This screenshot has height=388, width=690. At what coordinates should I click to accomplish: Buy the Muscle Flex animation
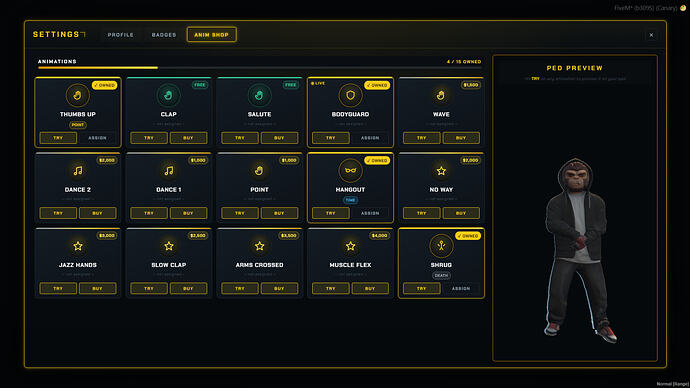coord(370,288)
